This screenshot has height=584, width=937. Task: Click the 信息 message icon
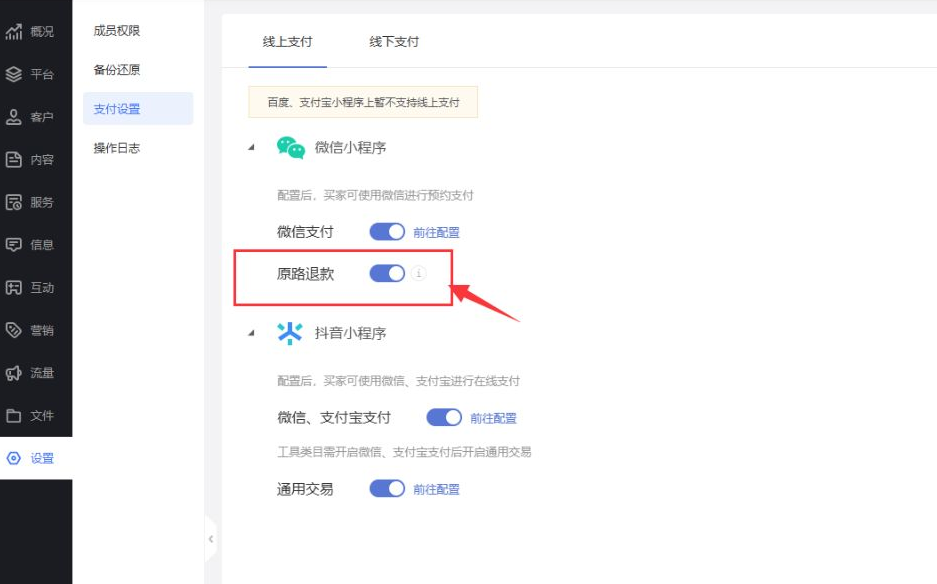[x=14, y=244]
